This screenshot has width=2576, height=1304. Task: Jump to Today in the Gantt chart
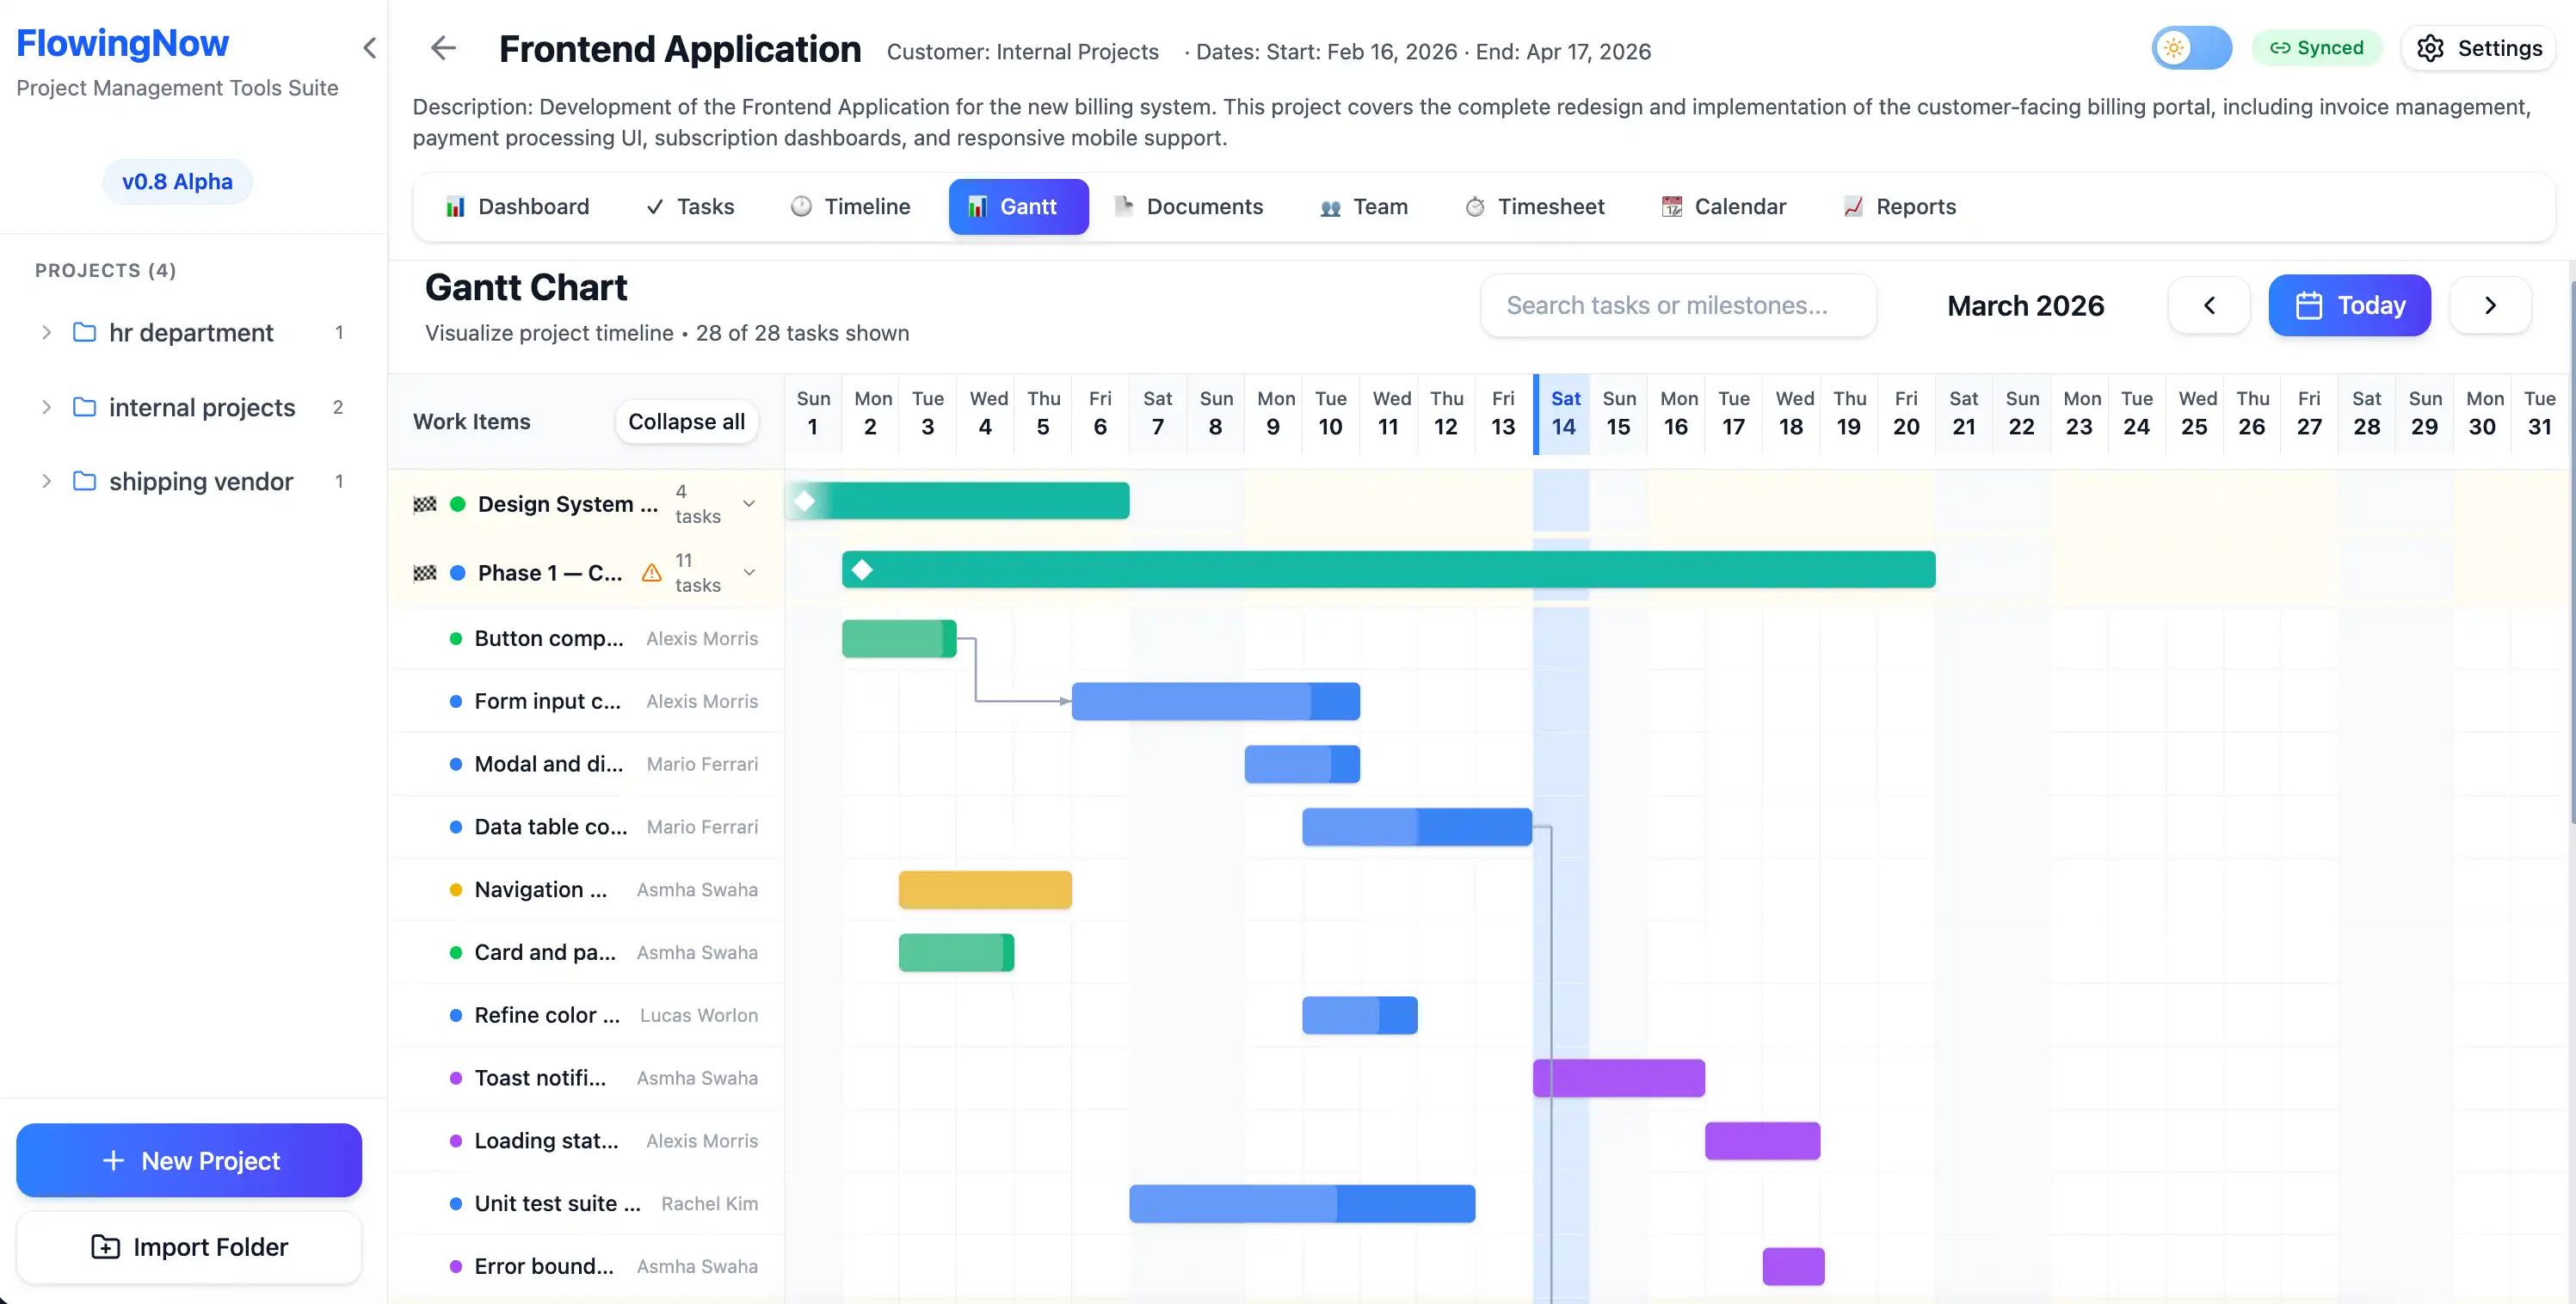tap(2349, 305)
